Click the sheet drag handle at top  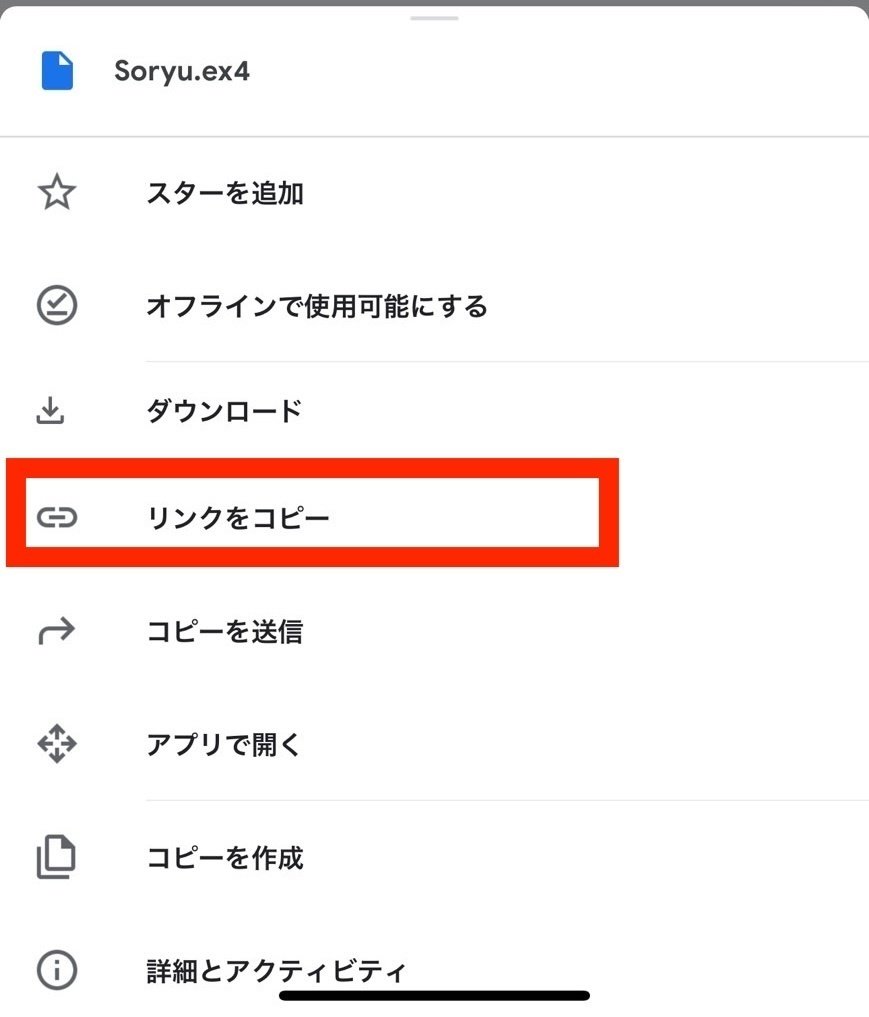point(434,17)
